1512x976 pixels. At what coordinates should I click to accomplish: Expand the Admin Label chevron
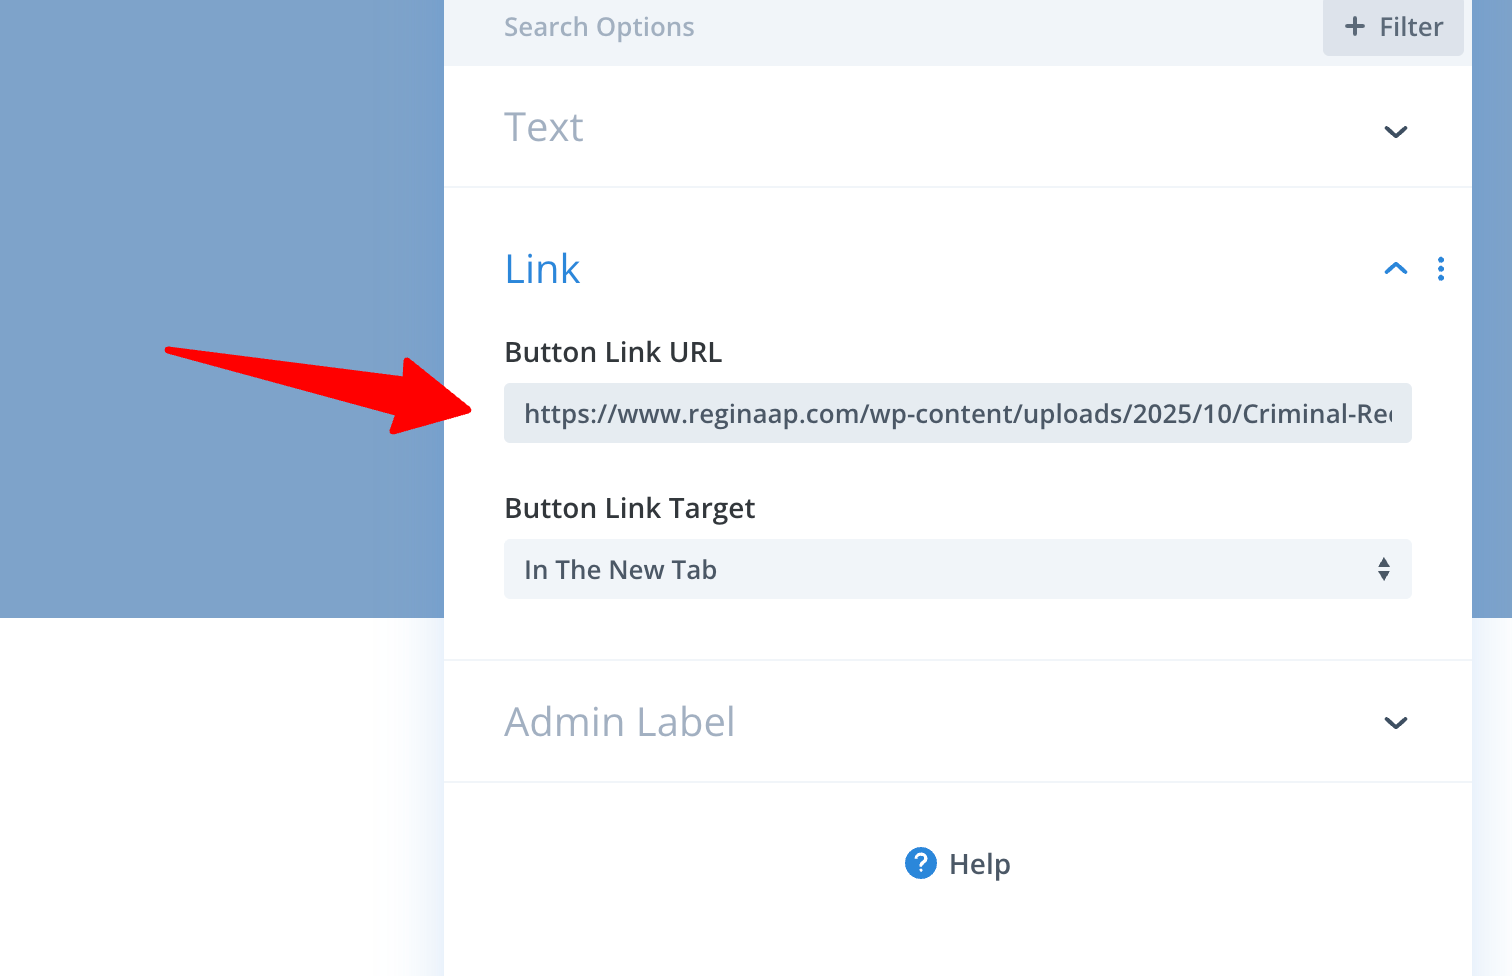click(x=1395, y=723)
